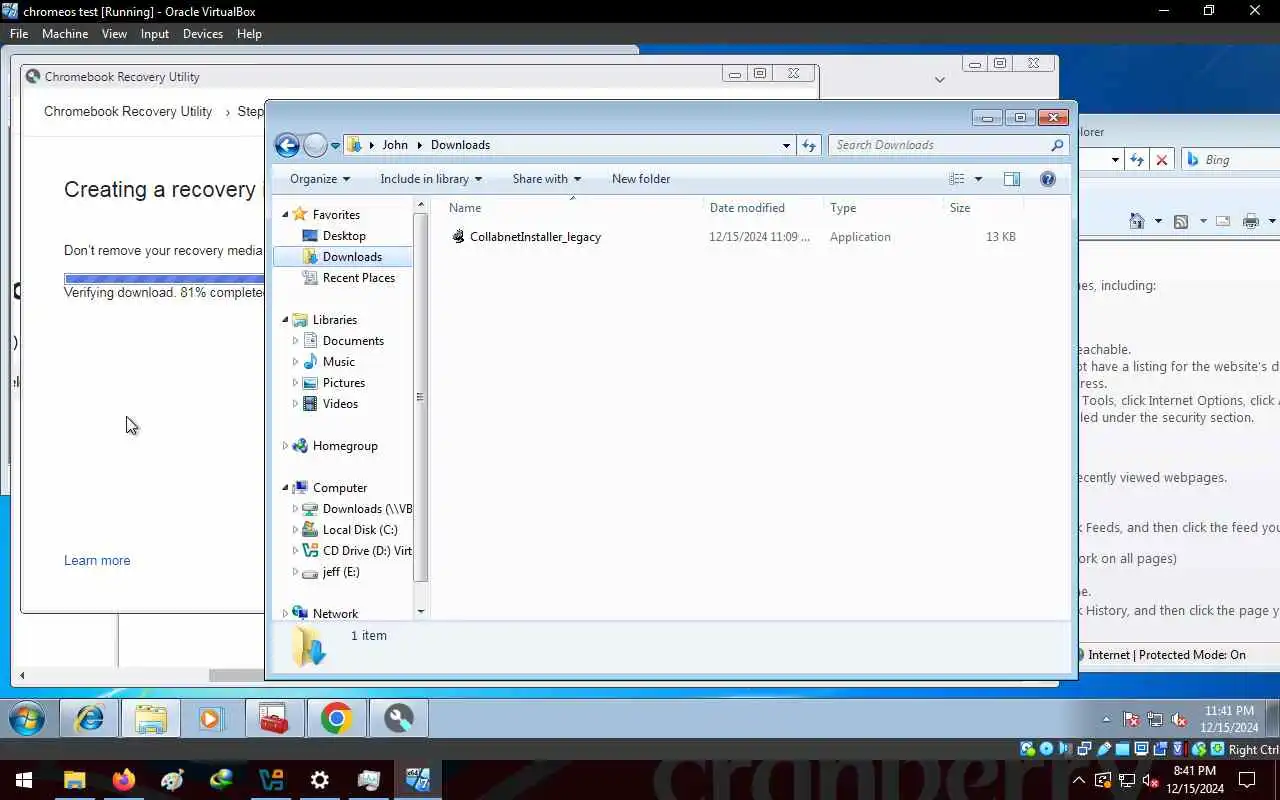
Task: Show hidden icons in guest tray
Action: (1106, 720)
